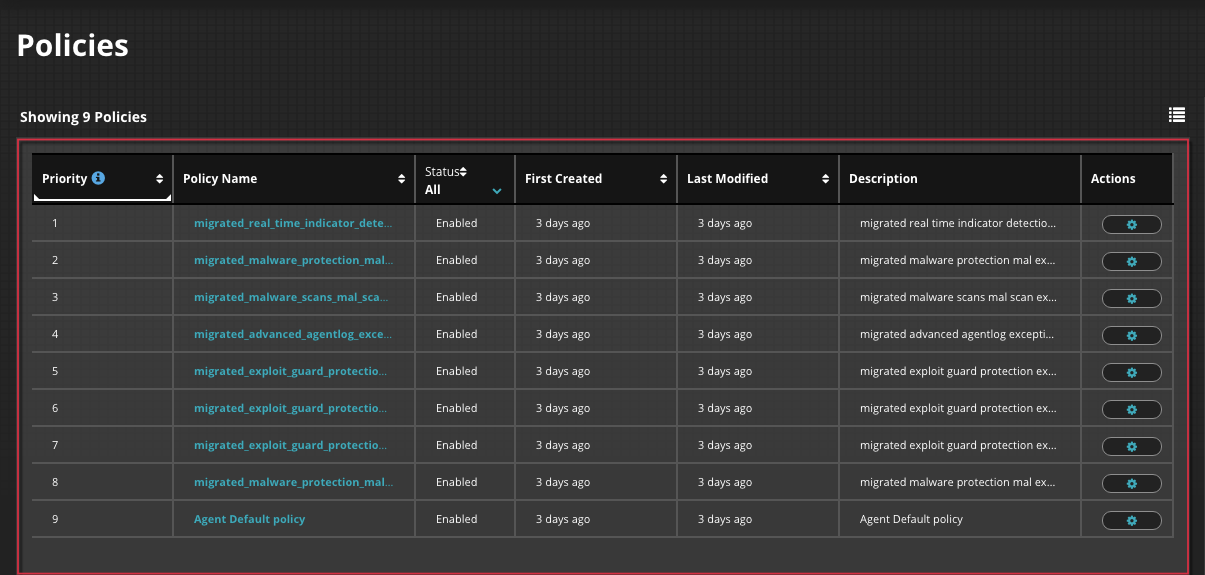
Task: Open the priority 5 migrated_exploit_guard policy link
Action: click(290, 371)
